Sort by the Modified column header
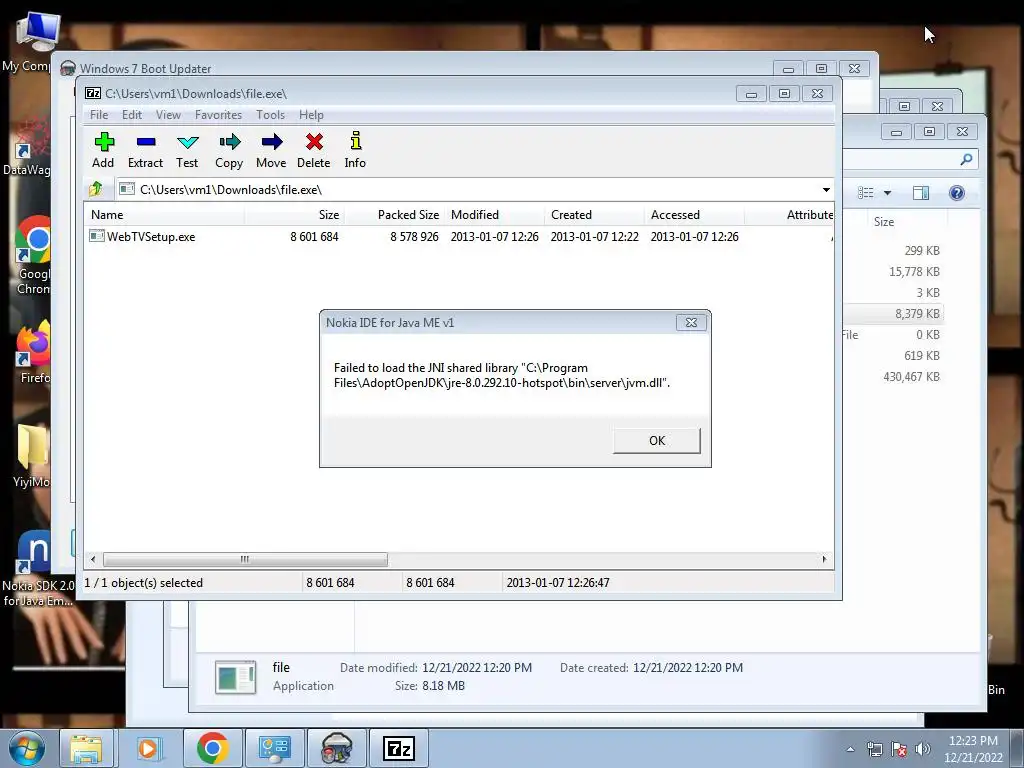Screen dimensions: 1024x768 click(x=495, y=215)
